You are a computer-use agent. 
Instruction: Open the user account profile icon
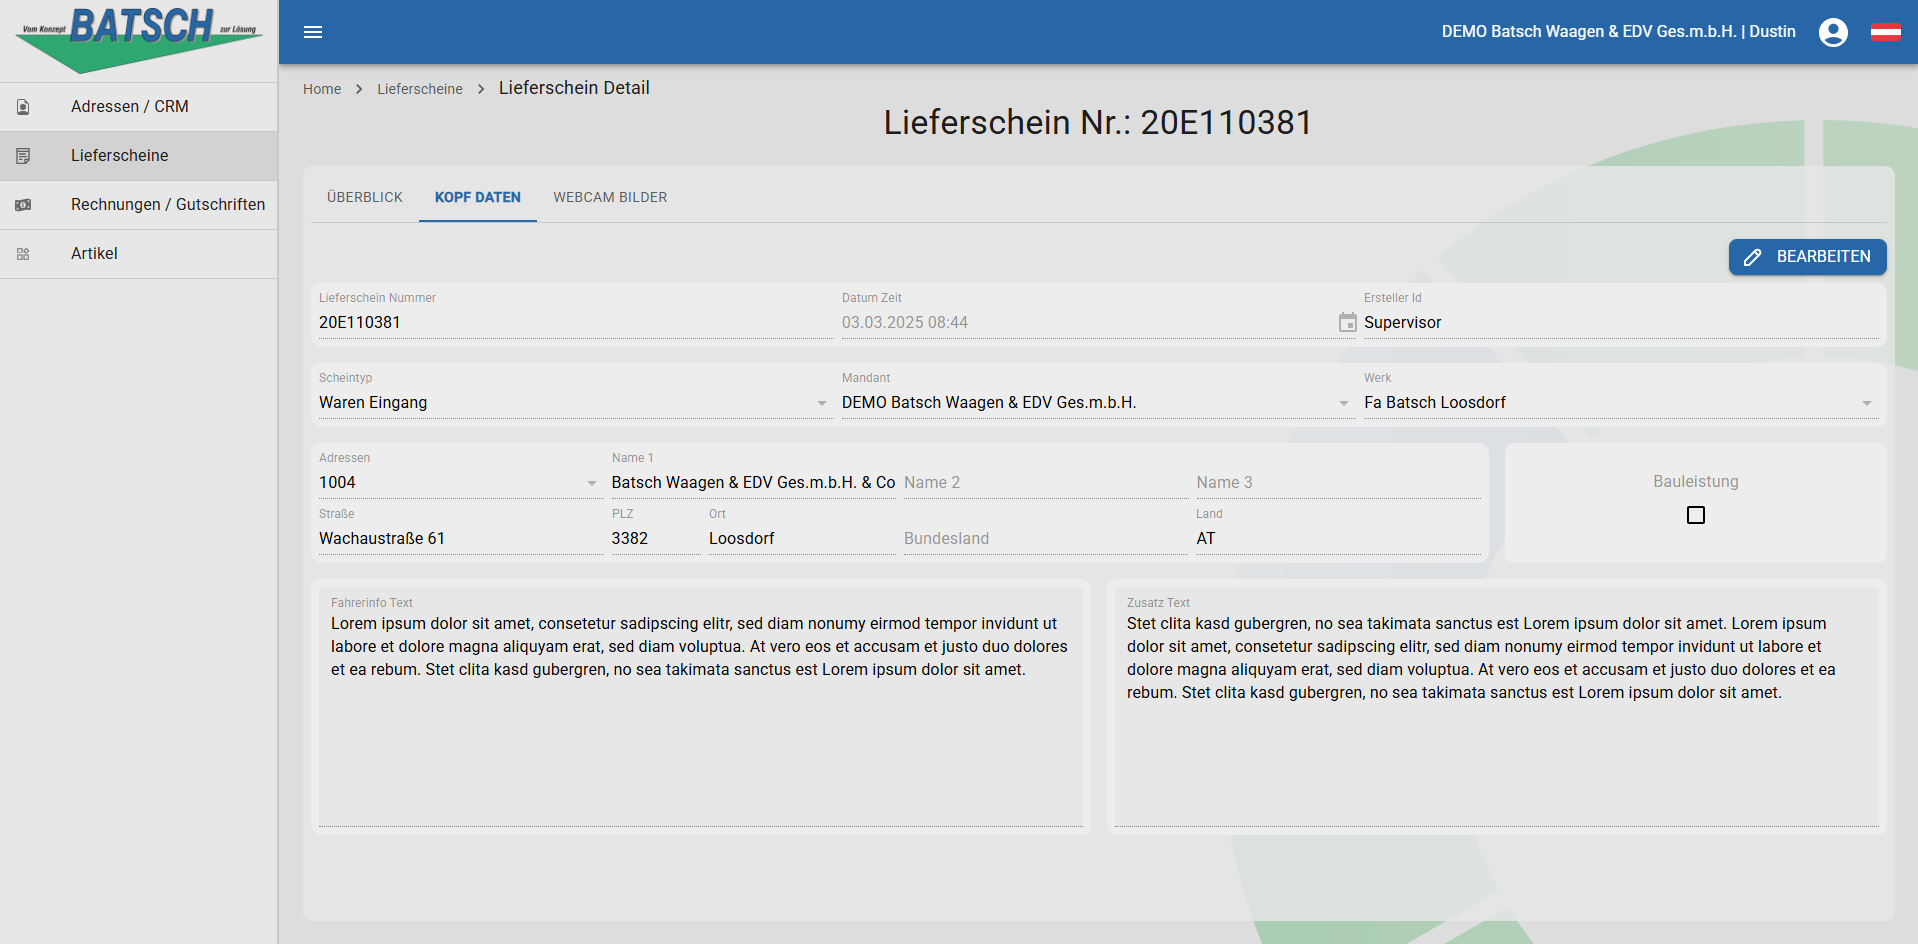(1833, 32)
